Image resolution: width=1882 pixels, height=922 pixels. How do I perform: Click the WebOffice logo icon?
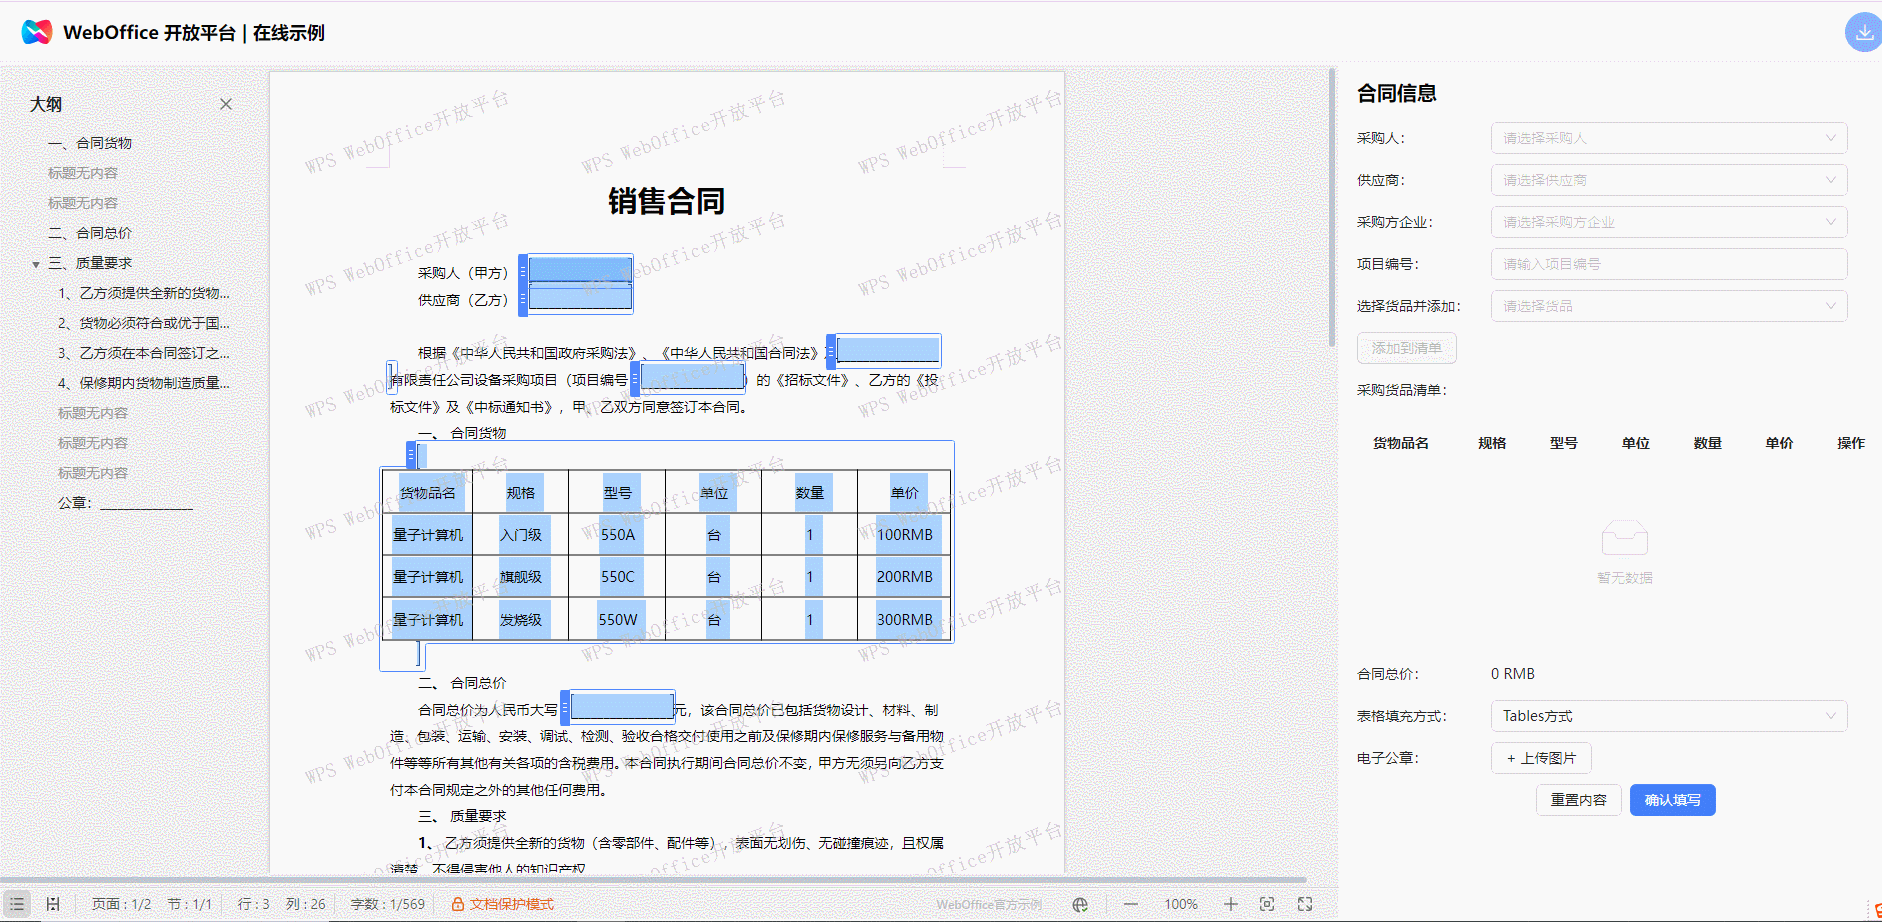(36, 32)
